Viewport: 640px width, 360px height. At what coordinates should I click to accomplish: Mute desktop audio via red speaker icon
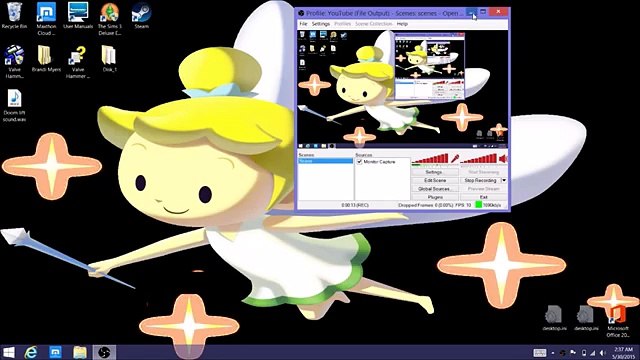pos(503,158)
